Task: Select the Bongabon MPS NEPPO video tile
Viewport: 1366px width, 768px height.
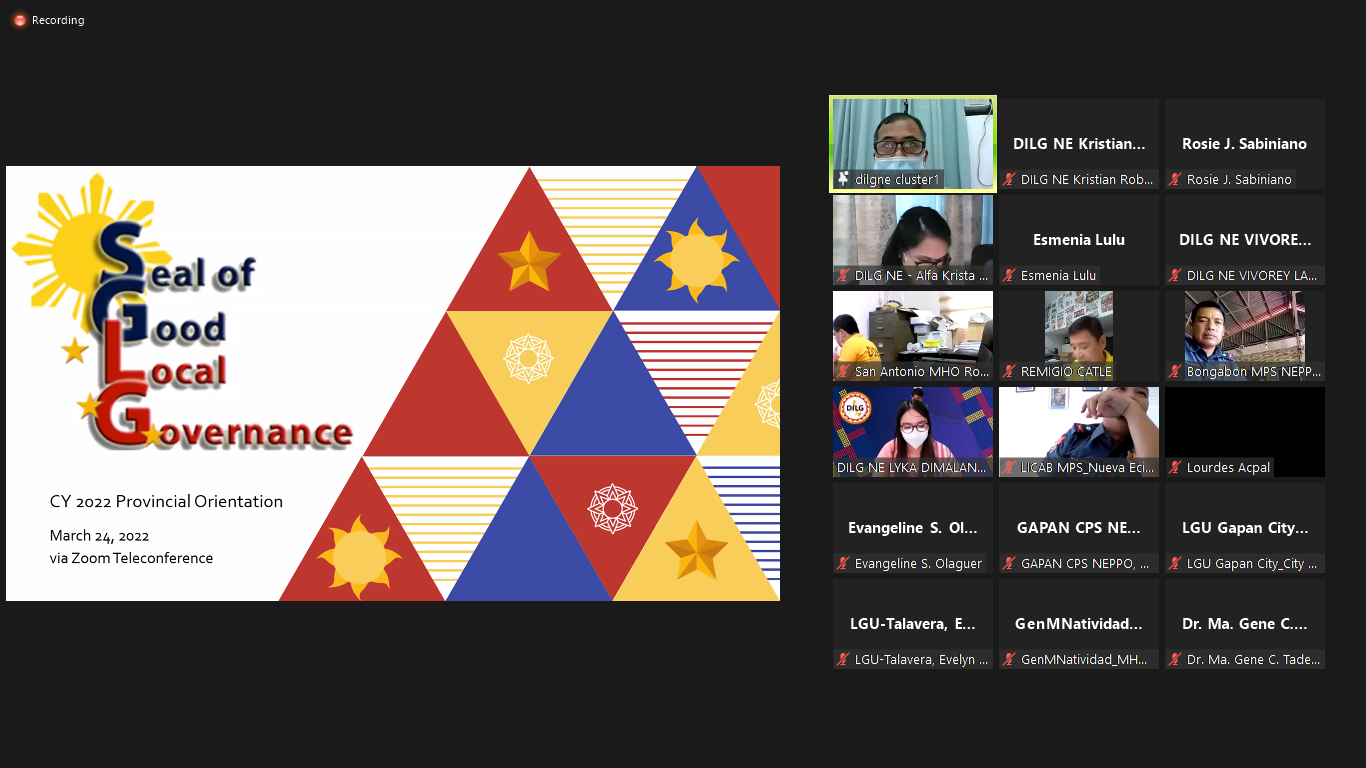Action: (1245, 336)
